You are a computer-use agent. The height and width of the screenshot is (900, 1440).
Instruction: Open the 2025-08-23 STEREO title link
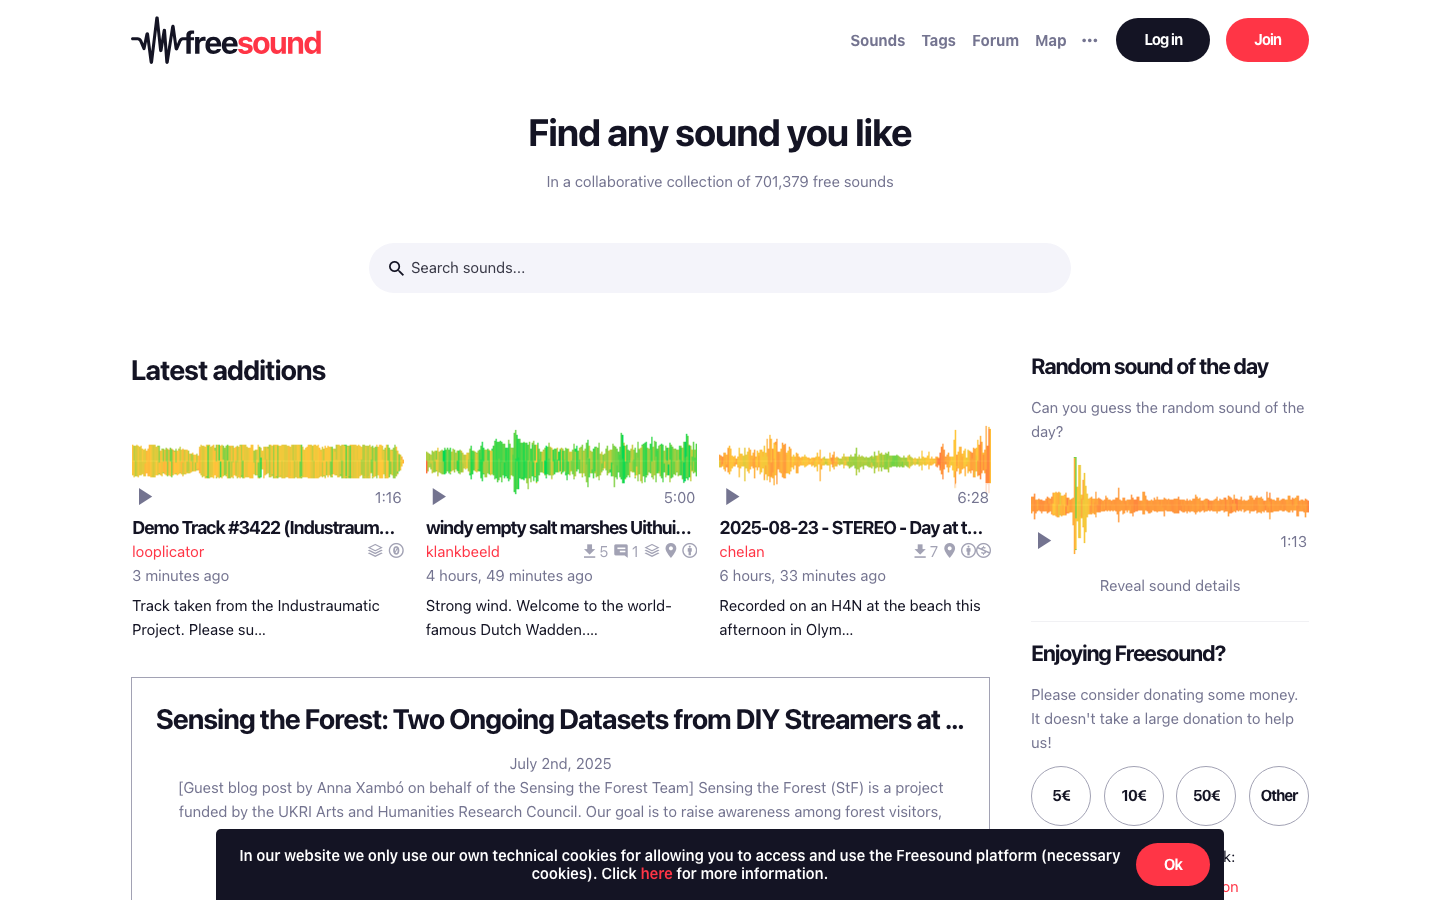851,528
